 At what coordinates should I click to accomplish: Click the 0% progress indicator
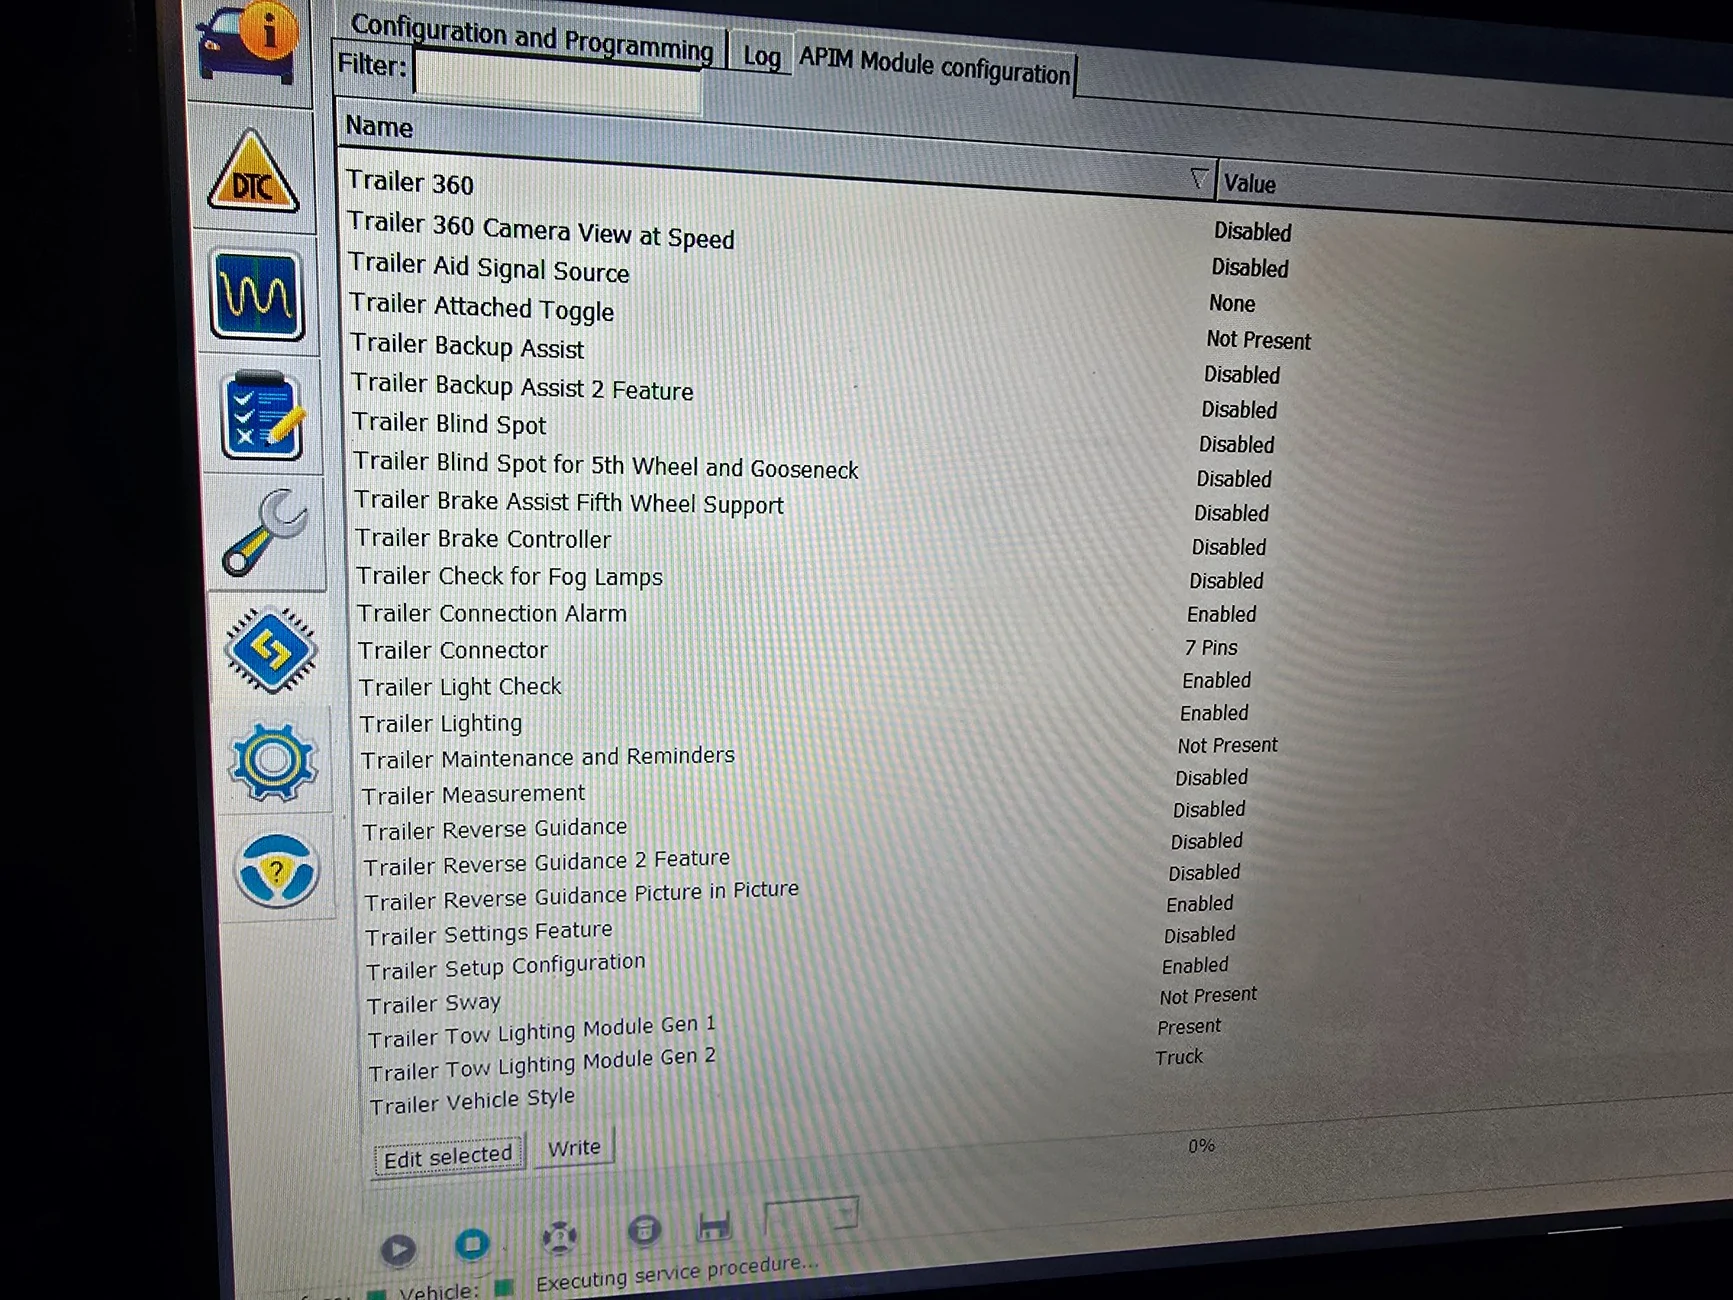tap(1201, 1146)
